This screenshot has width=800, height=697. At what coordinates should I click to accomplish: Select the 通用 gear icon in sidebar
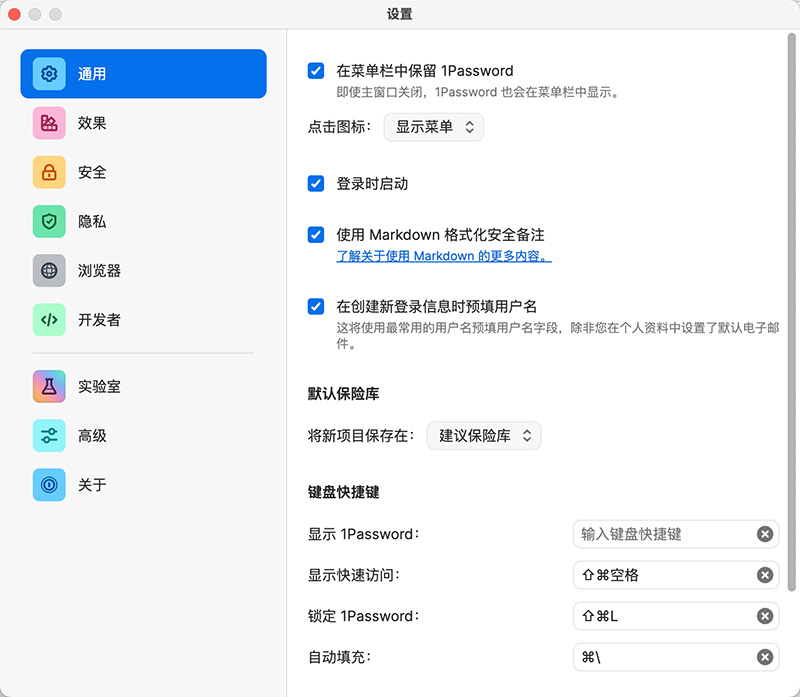point(49,74)
